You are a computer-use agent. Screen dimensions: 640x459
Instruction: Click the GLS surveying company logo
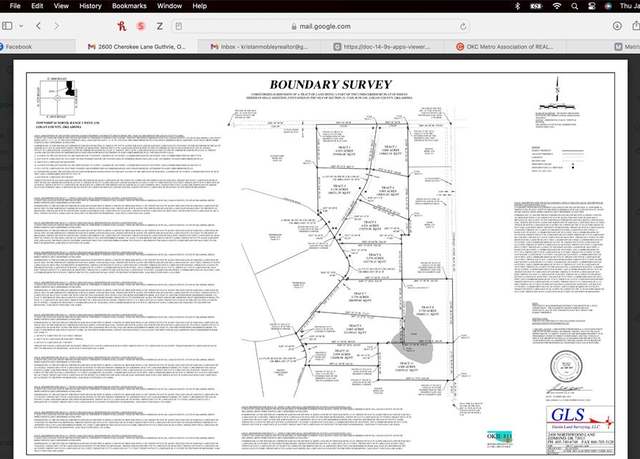click(580, 418)
